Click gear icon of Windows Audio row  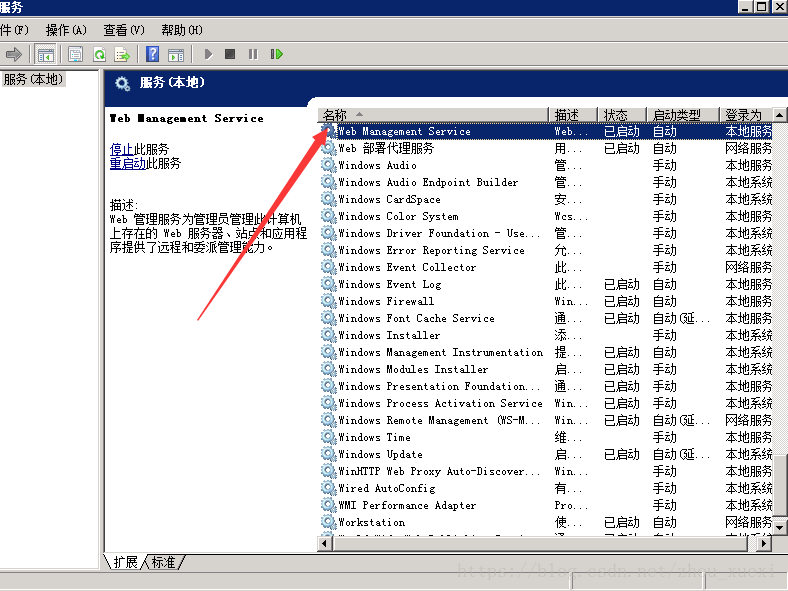click(329, 165)
